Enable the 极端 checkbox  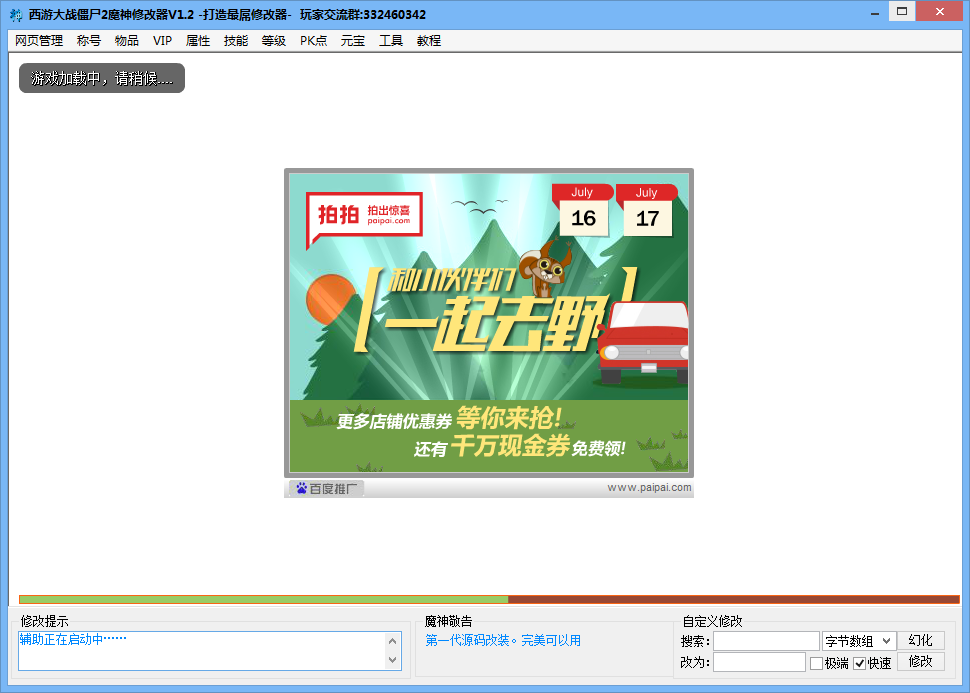[817, 663]
